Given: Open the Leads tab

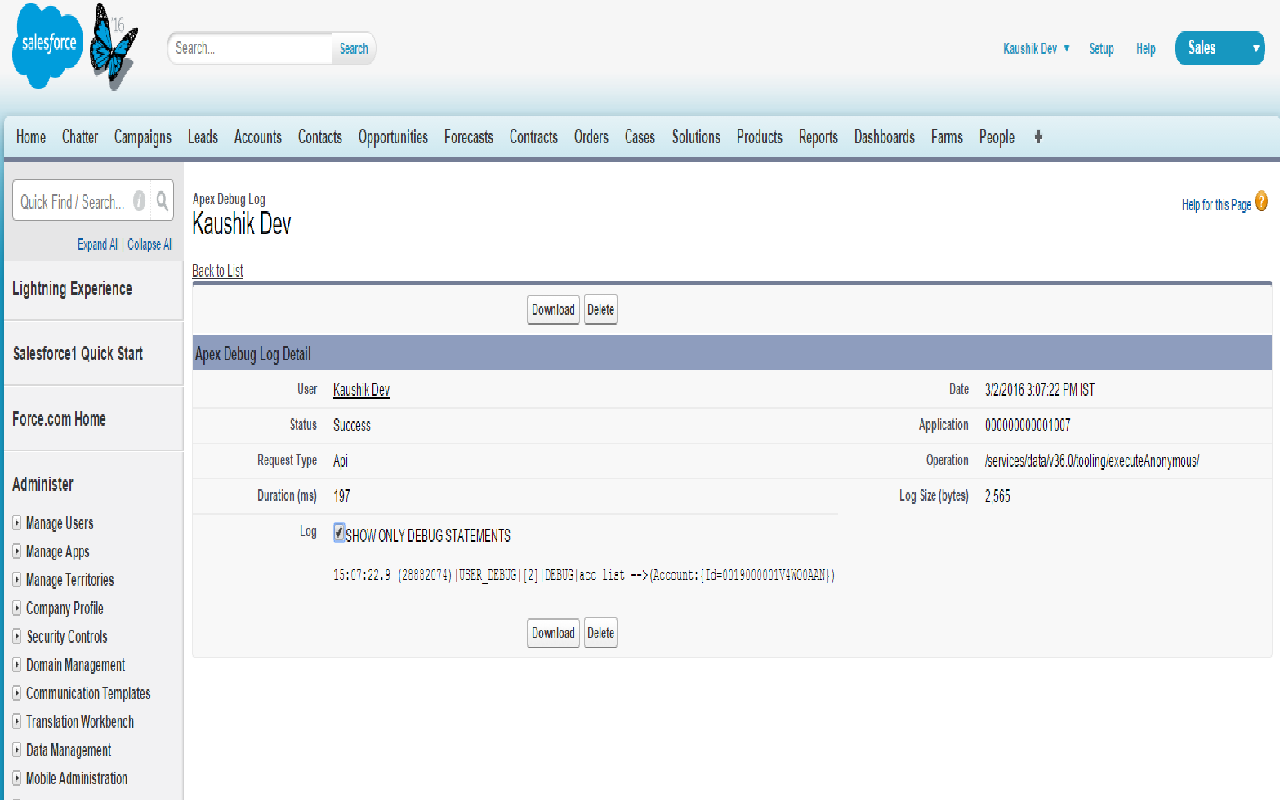Looking at the screenshot, I should click(203, 137).
